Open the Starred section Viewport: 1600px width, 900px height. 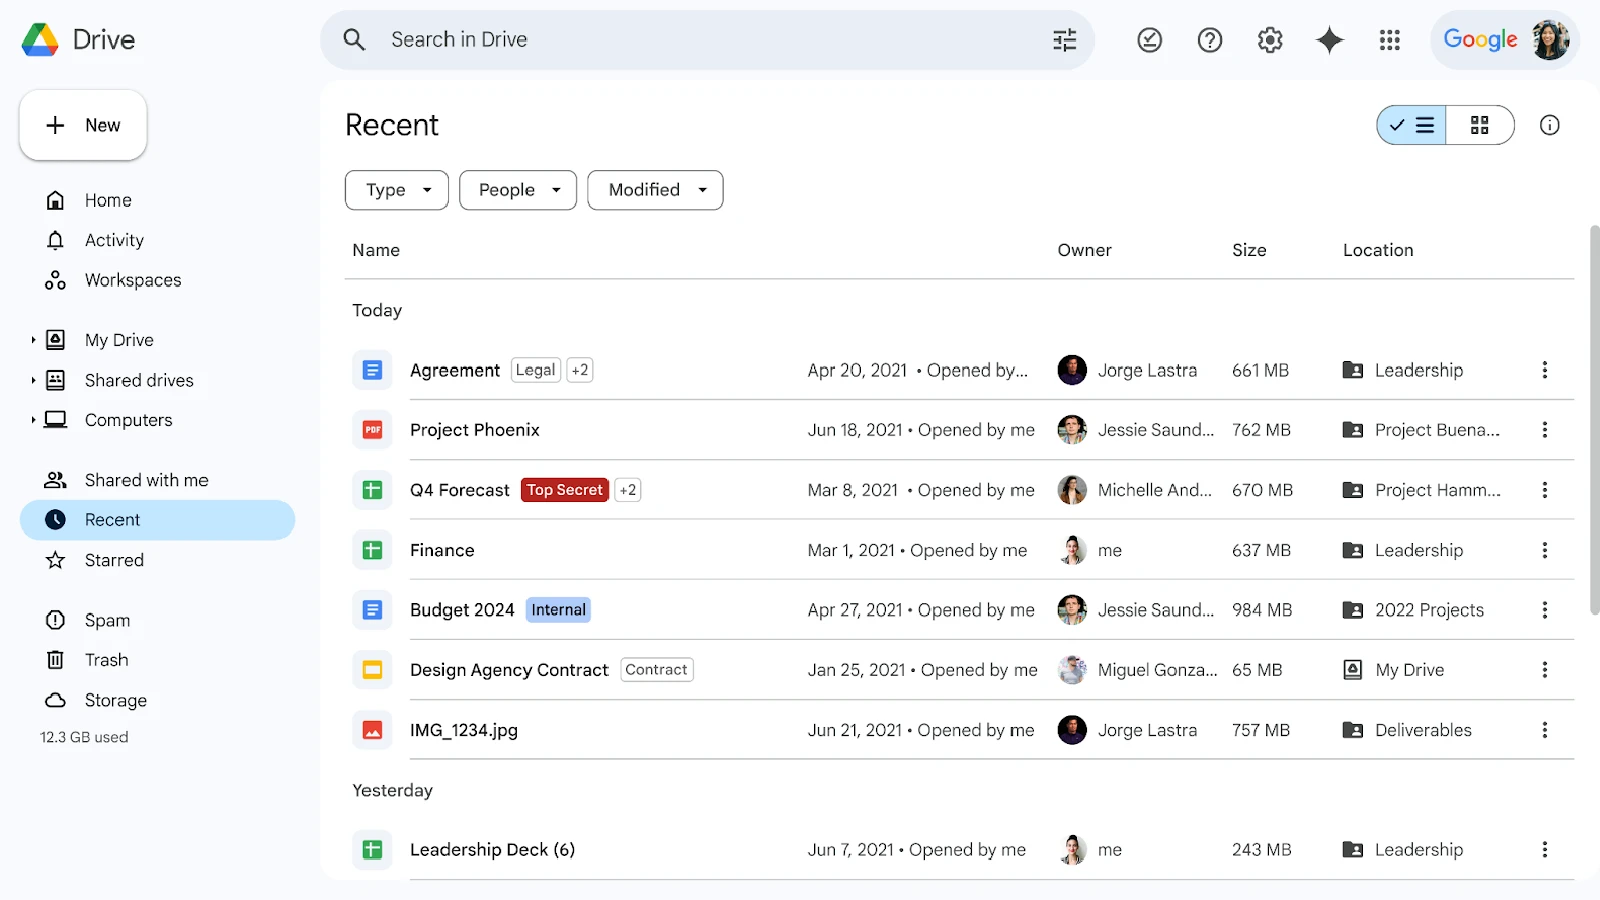tap(114, 560)
